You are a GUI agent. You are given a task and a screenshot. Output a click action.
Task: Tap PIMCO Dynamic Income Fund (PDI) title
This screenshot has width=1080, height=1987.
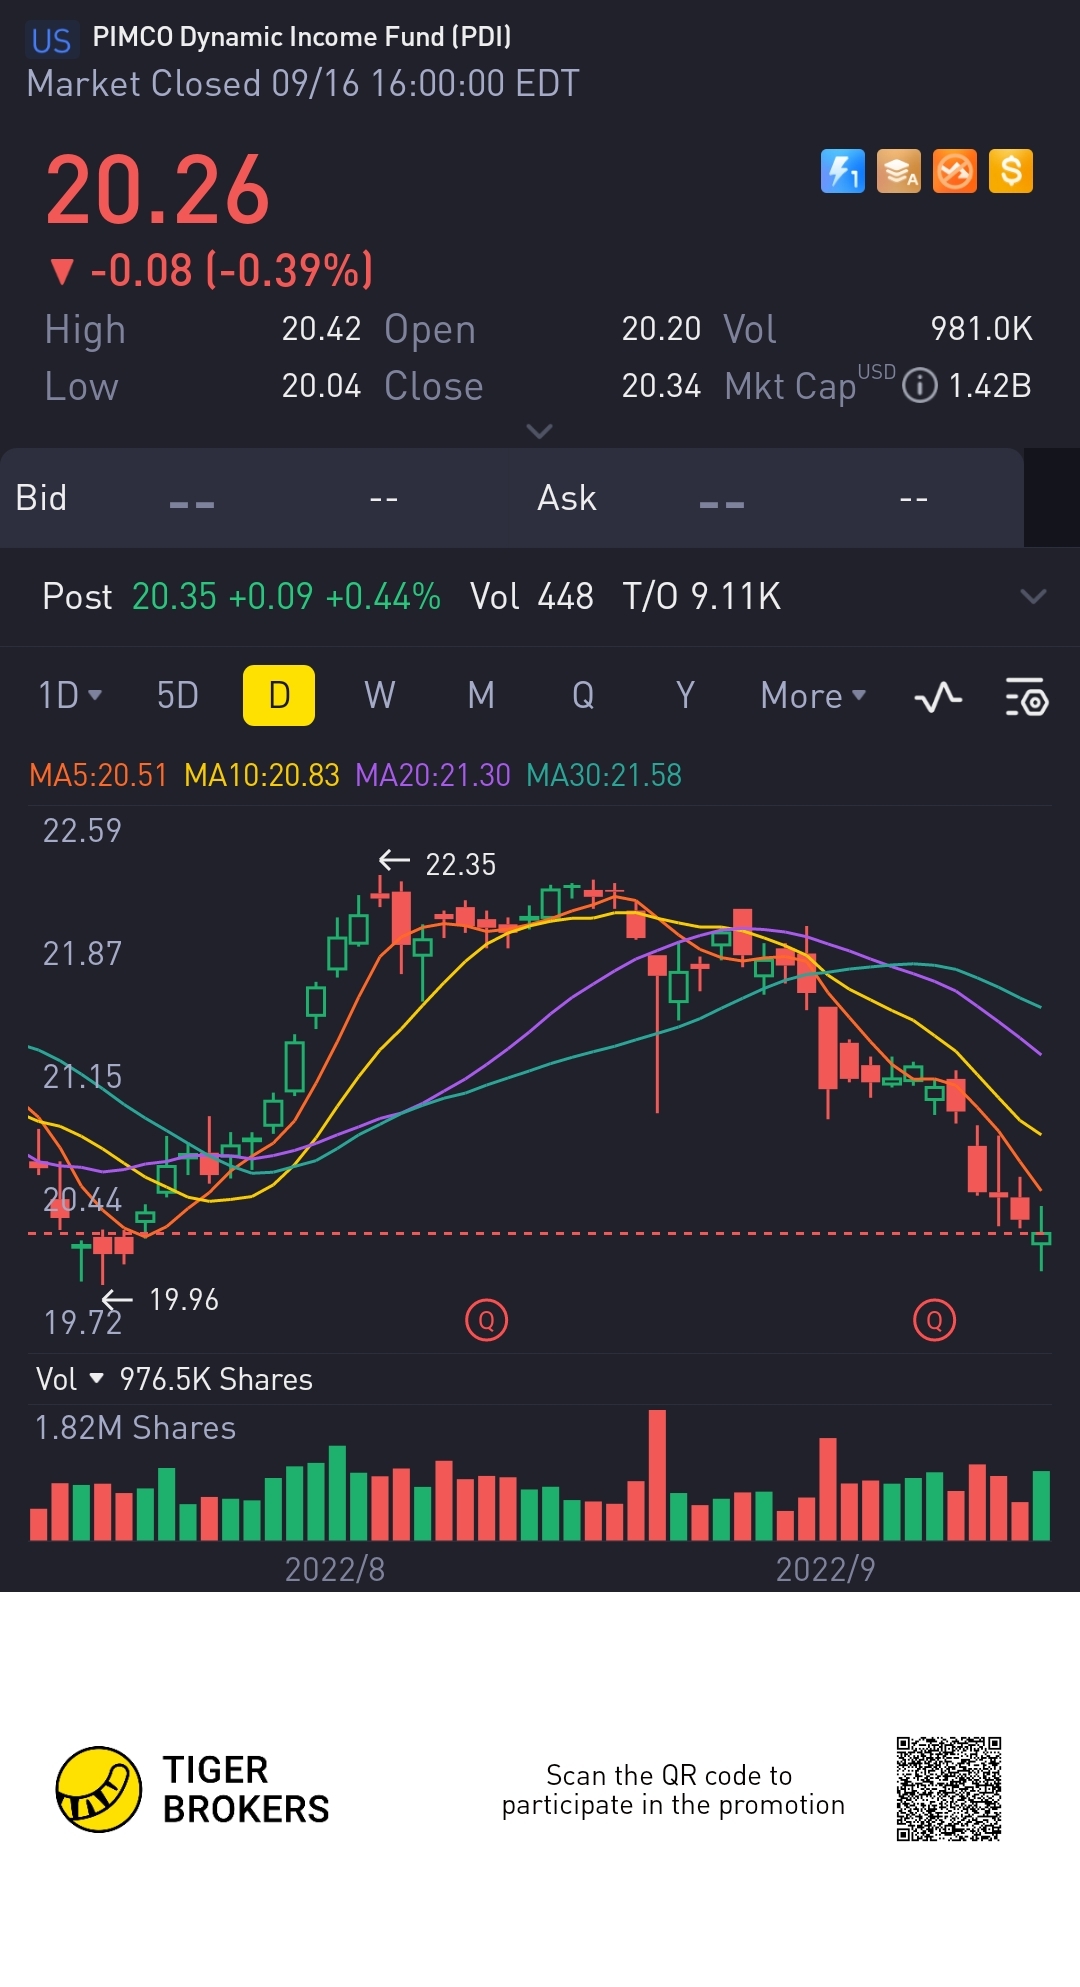pyautogui.click(x=302, y=37)
